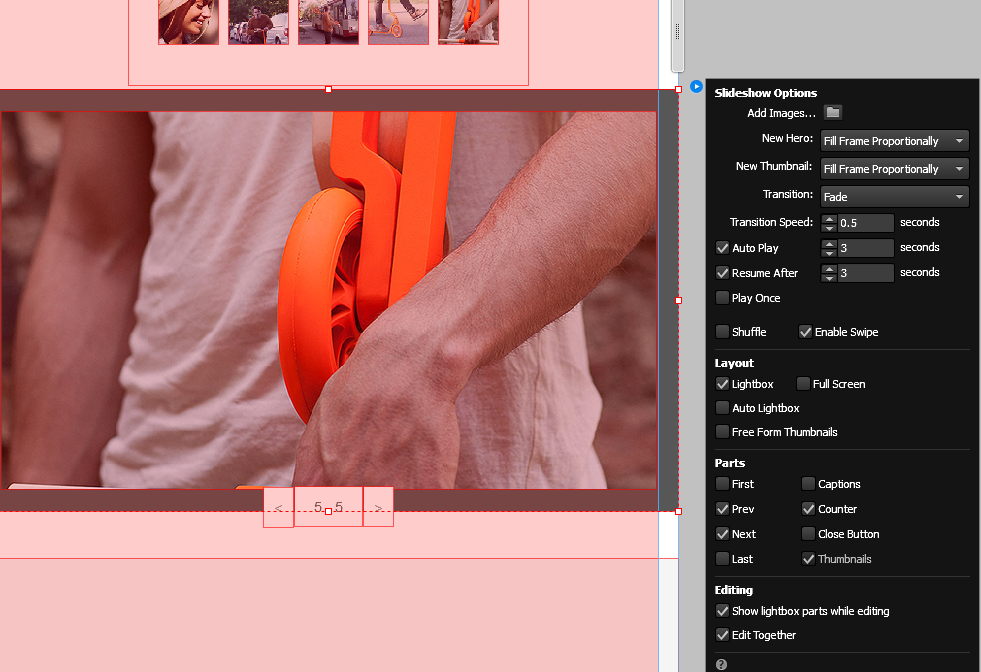Open the Transition dropdown showing Fade
This screenshot has height=672, width=981.
coord(893,196)
